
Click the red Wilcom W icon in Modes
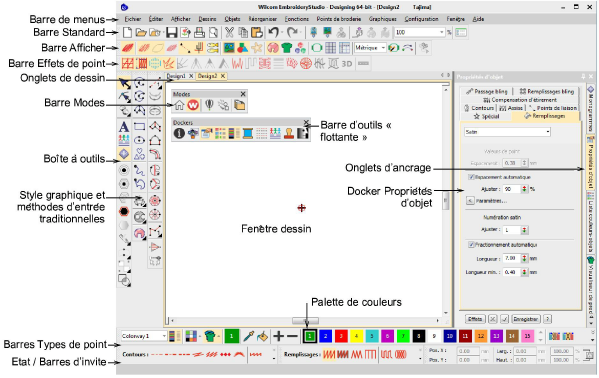[x=193, y=105]
